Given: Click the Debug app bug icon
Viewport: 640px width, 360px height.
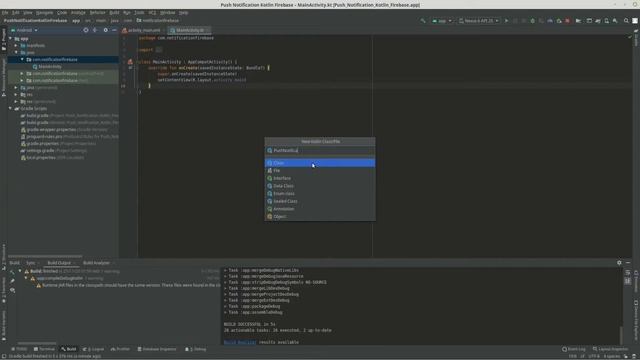Looking at the screenshot, I should [532, 20].
